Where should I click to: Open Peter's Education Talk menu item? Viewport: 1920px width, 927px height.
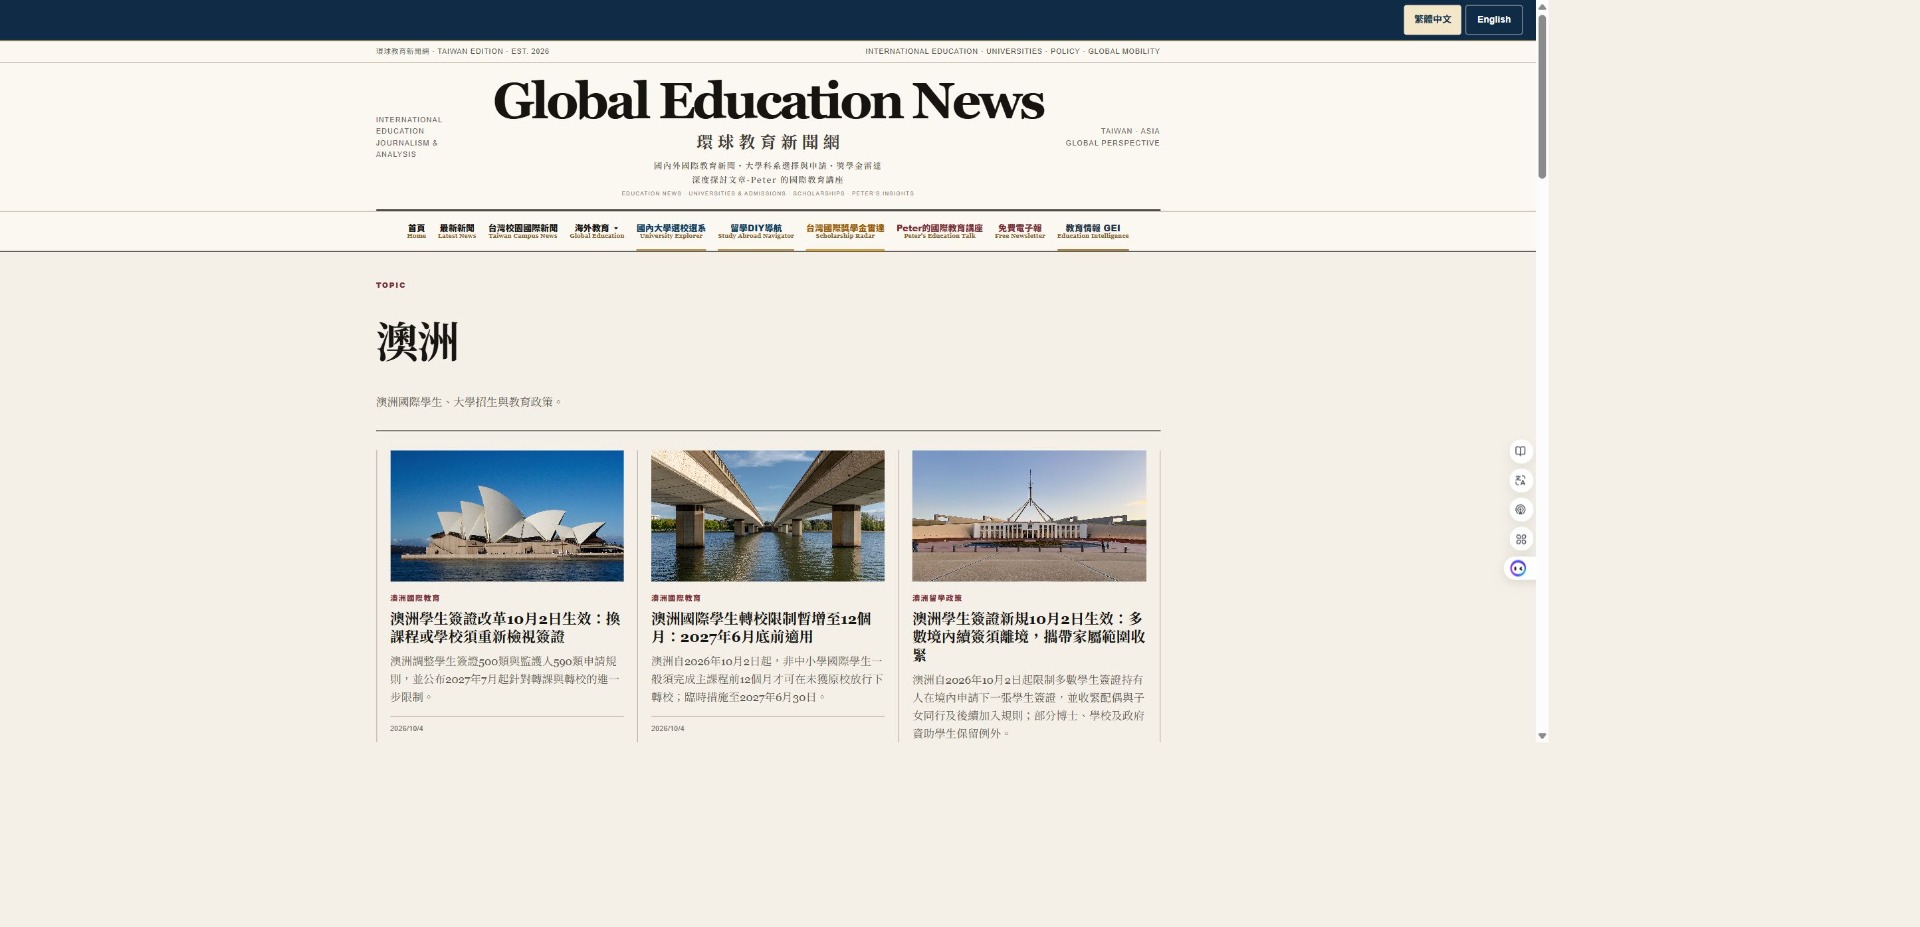pos(940,231)
